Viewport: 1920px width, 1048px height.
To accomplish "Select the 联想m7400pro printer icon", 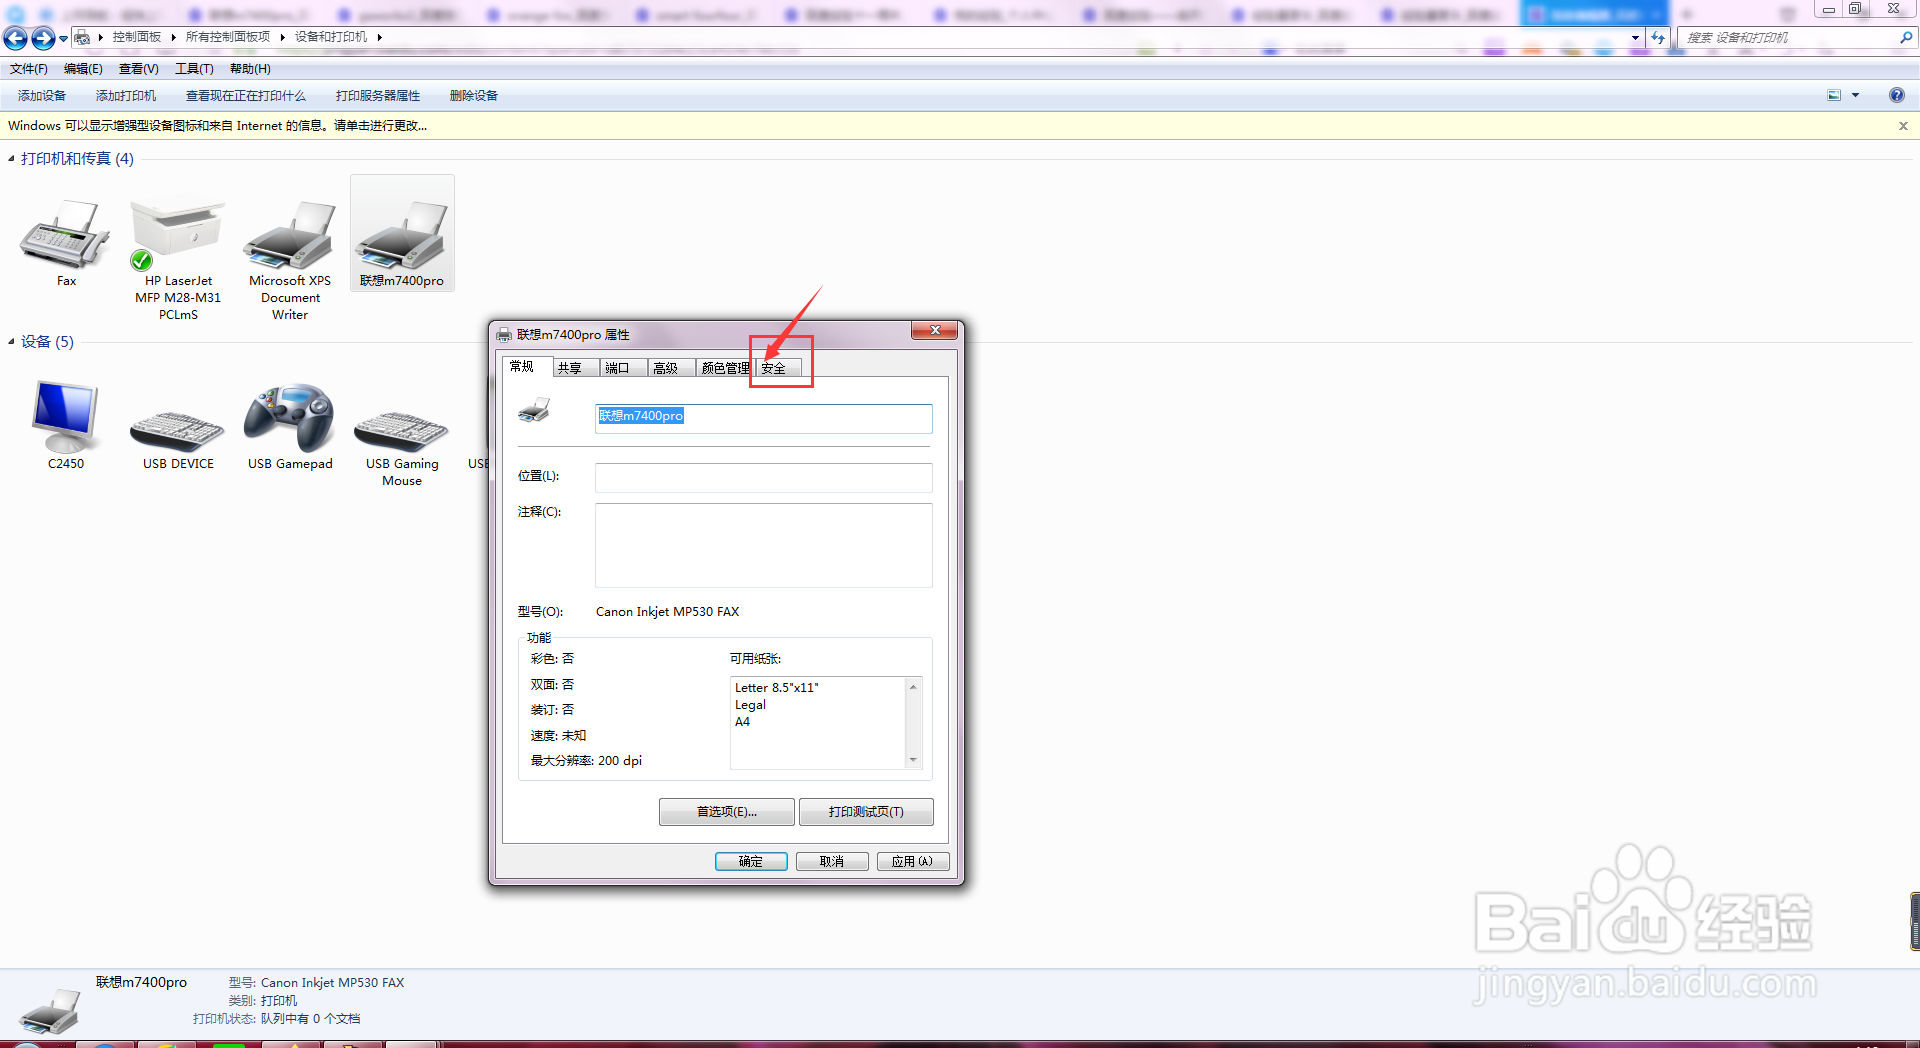I will click(402, 234).
